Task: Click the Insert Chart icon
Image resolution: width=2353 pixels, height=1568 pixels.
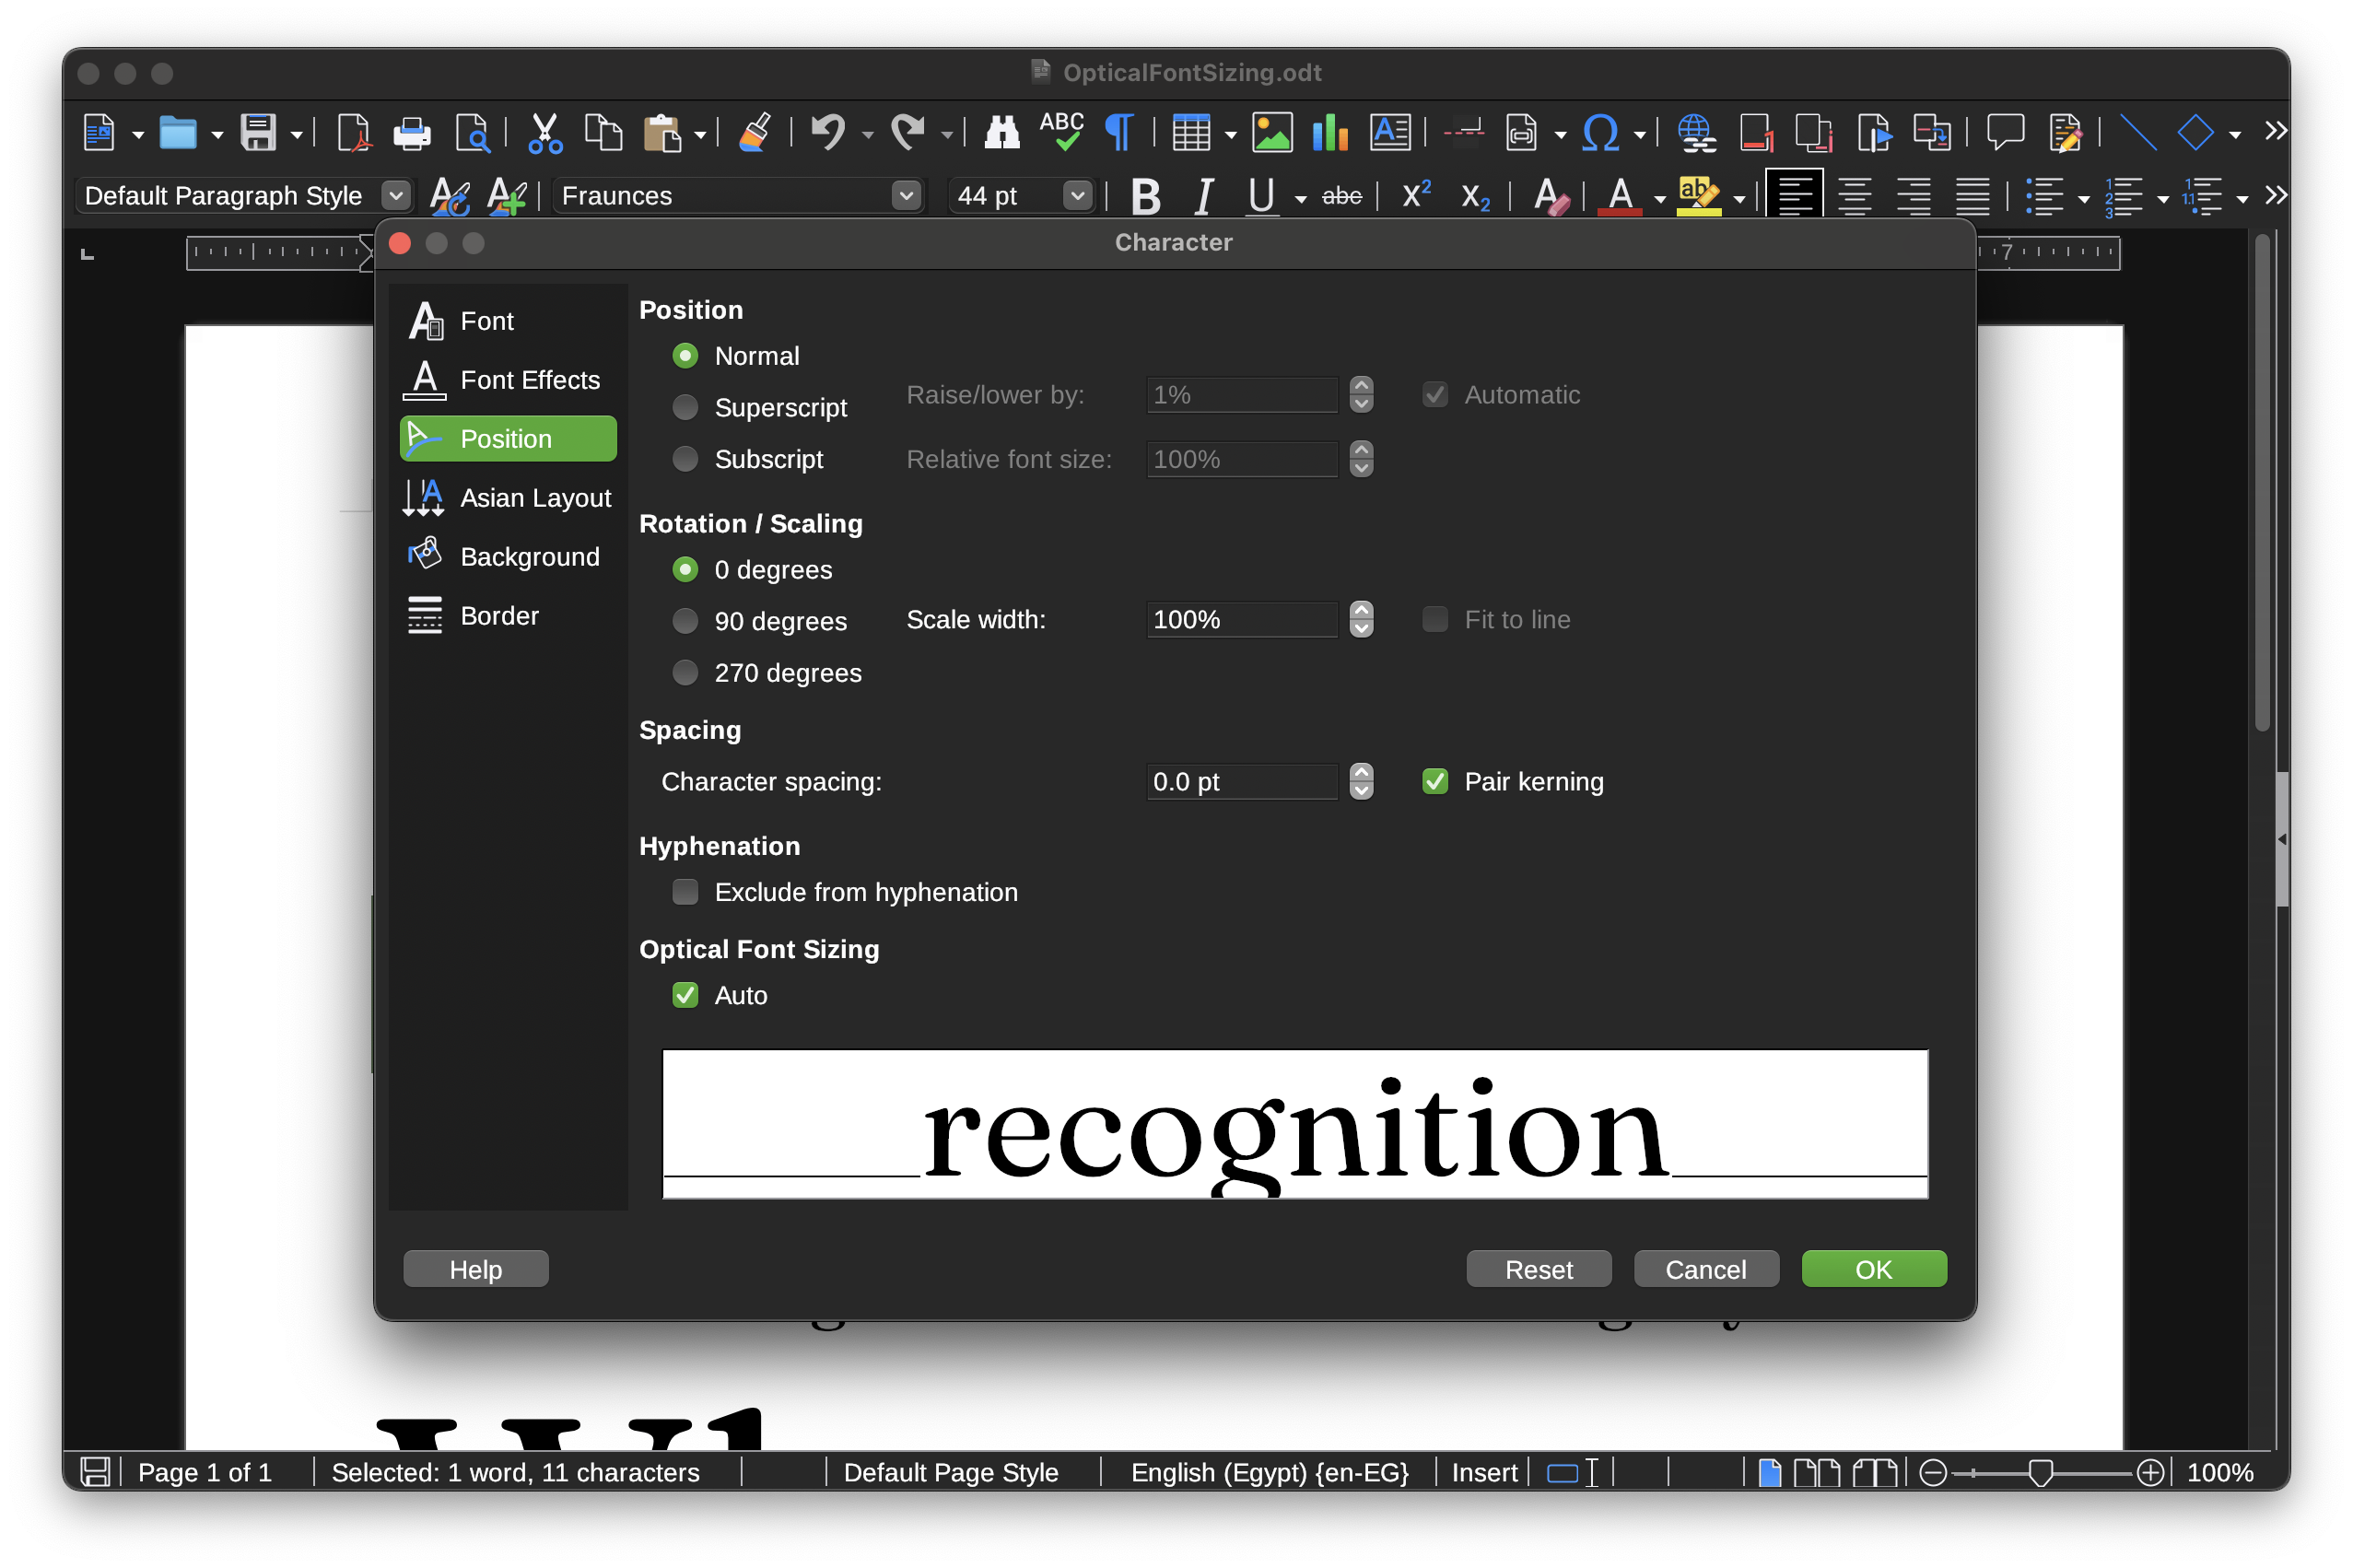Action: (1330, 133)
